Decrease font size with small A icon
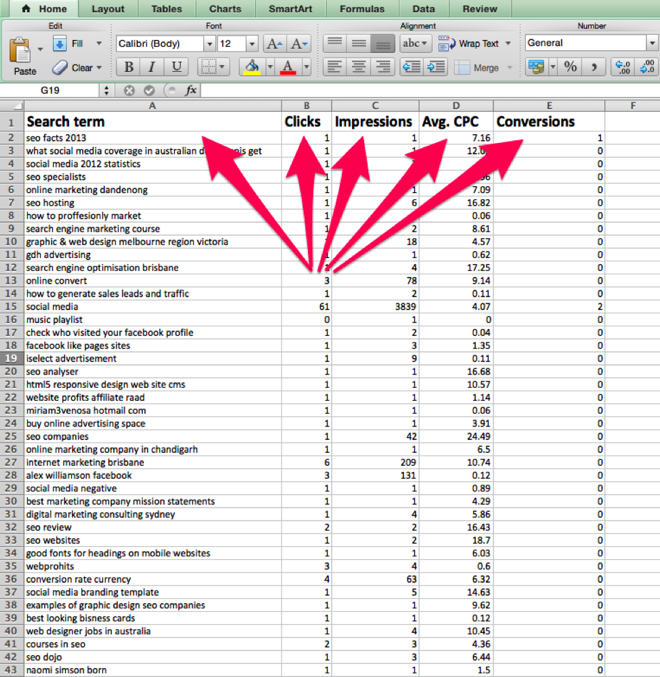This screenshot has width=660, height=677. [x=299, y=44]
